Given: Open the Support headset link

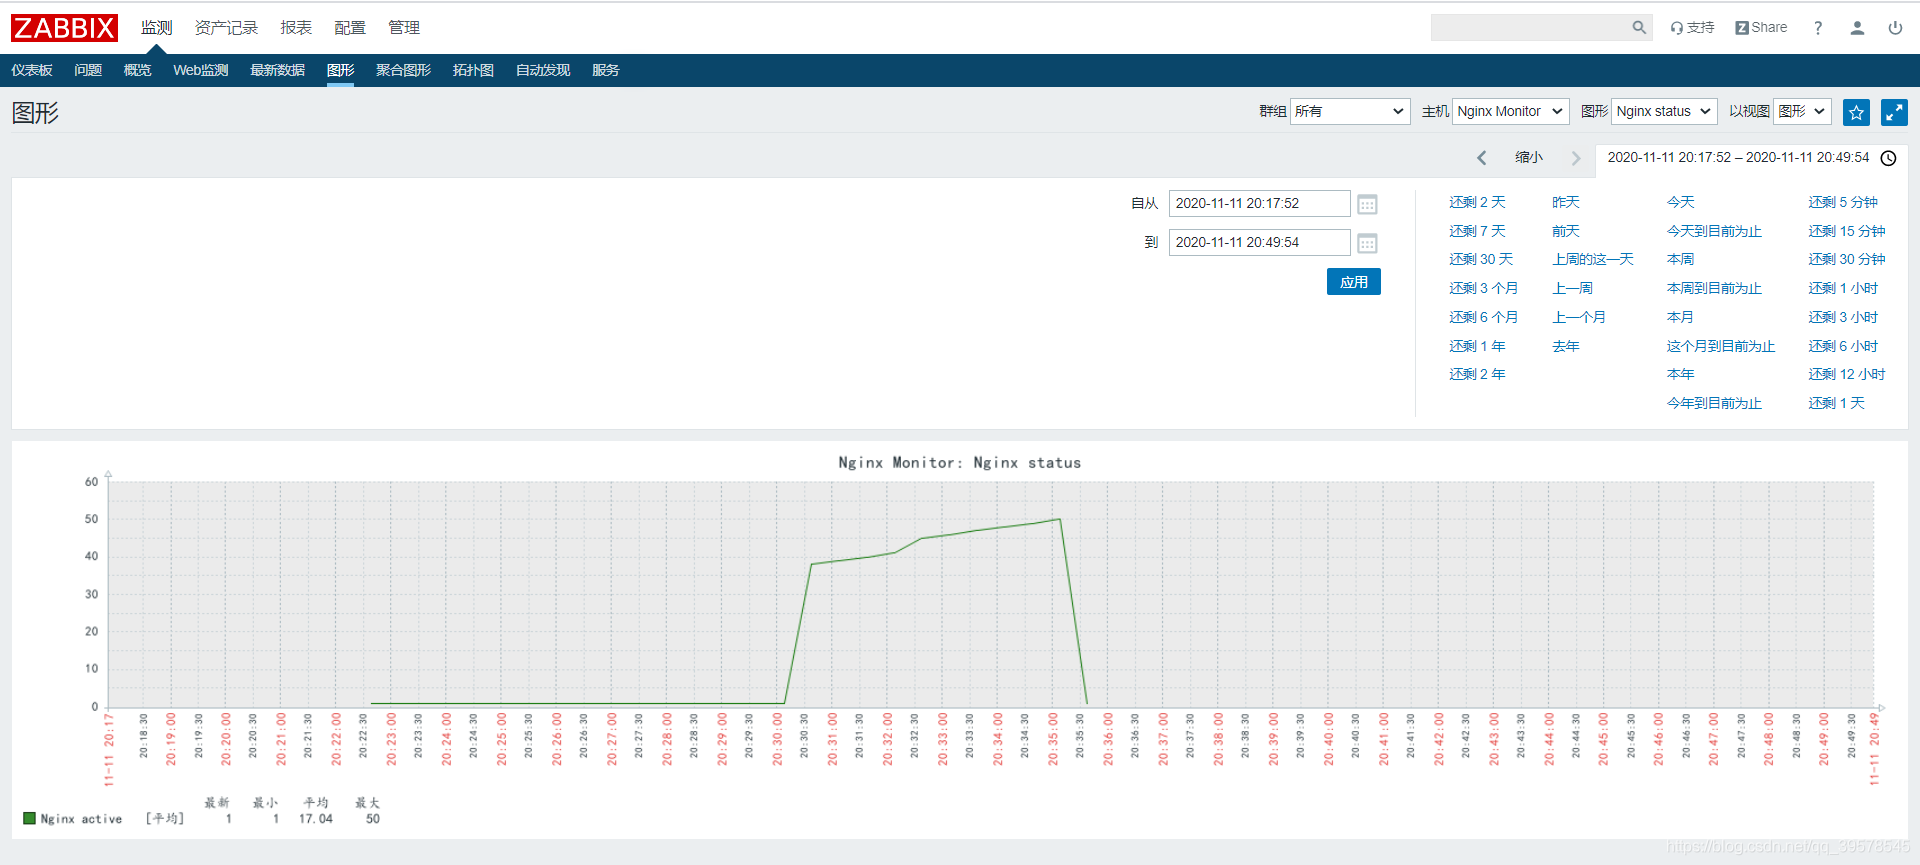Looking at the screenshot, I should [x=1692, y=28].
